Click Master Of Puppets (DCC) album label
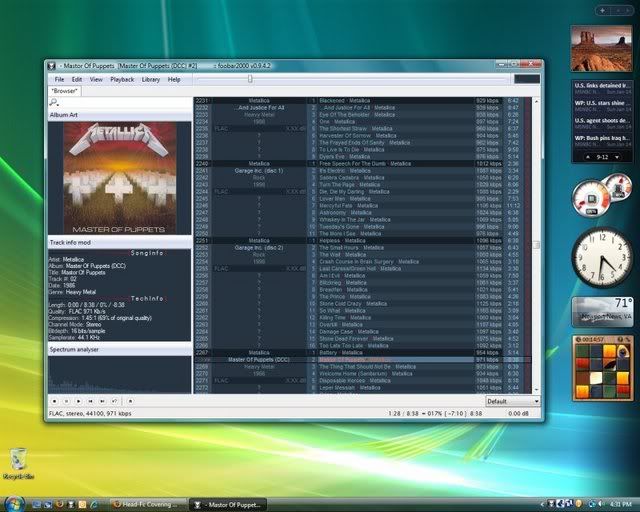The height and width of the screenshot is (512, 640). [259, 360]
